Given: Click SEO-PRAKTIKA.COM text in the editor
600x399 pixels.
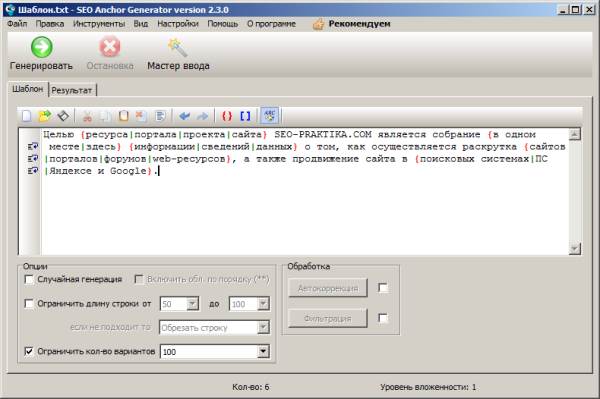Looking at the screenshot, I should click(x=323, y=135).
